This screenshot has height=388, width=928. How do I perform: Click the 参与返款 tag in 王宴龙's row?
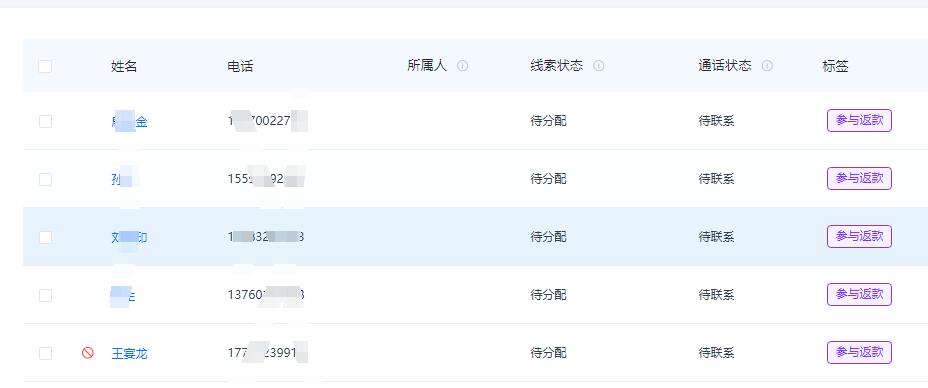(859, 353)
